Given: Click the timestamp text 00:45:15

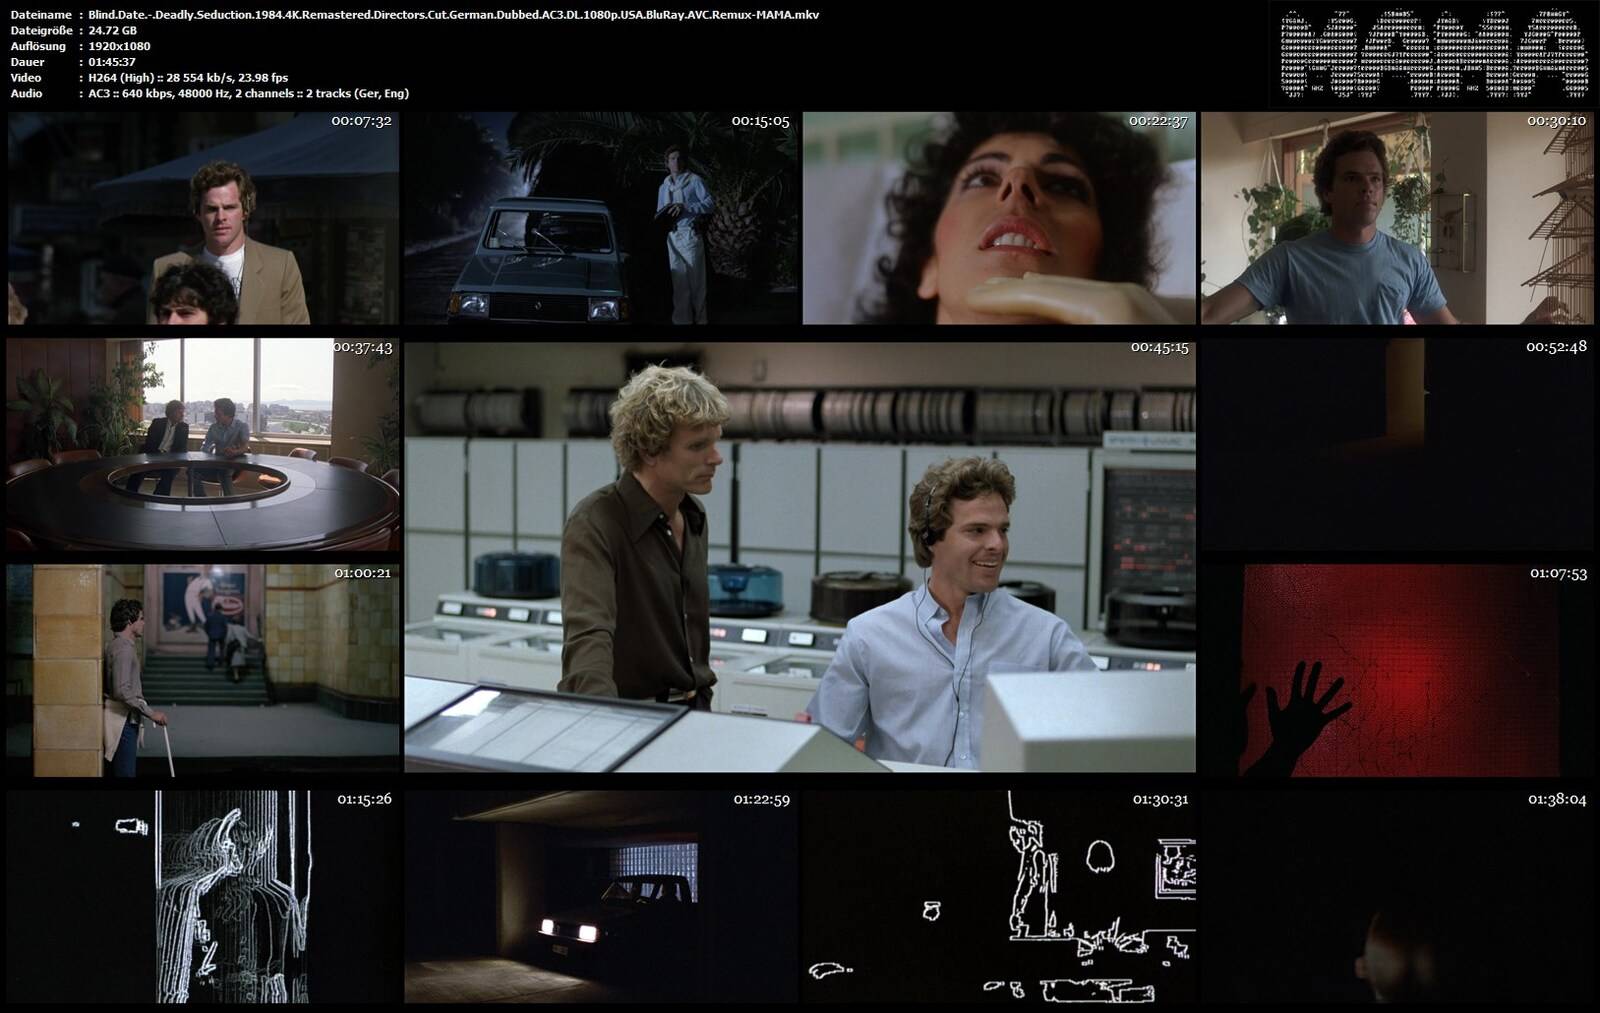Looking at the screenshot, I should (1160, 347).
